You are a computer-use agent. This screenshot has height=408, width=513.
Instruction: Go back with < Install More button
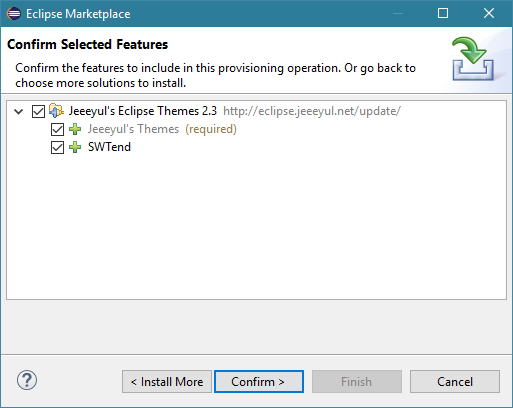coord(167,381)
